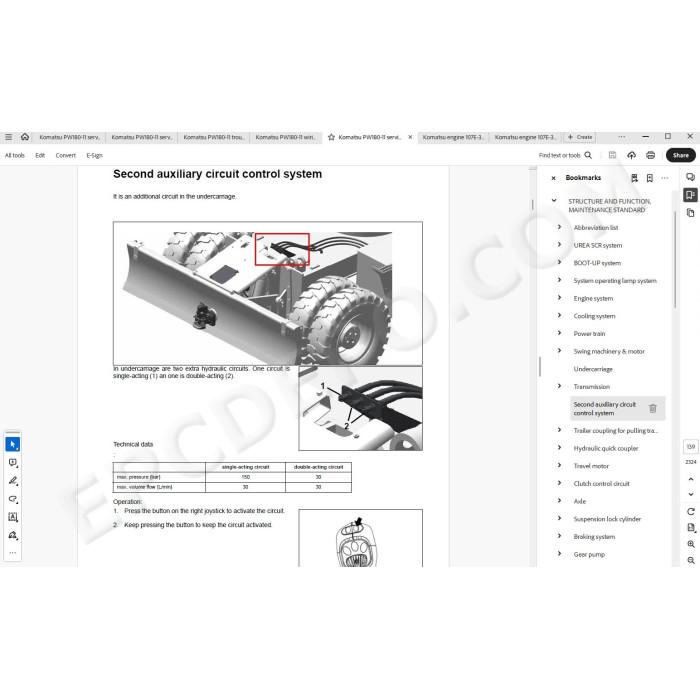Image resolution: width=700 pixels, height=700 pixels.
Task: Open Bookmarks panel options menu
Action: tap(665, 178)
